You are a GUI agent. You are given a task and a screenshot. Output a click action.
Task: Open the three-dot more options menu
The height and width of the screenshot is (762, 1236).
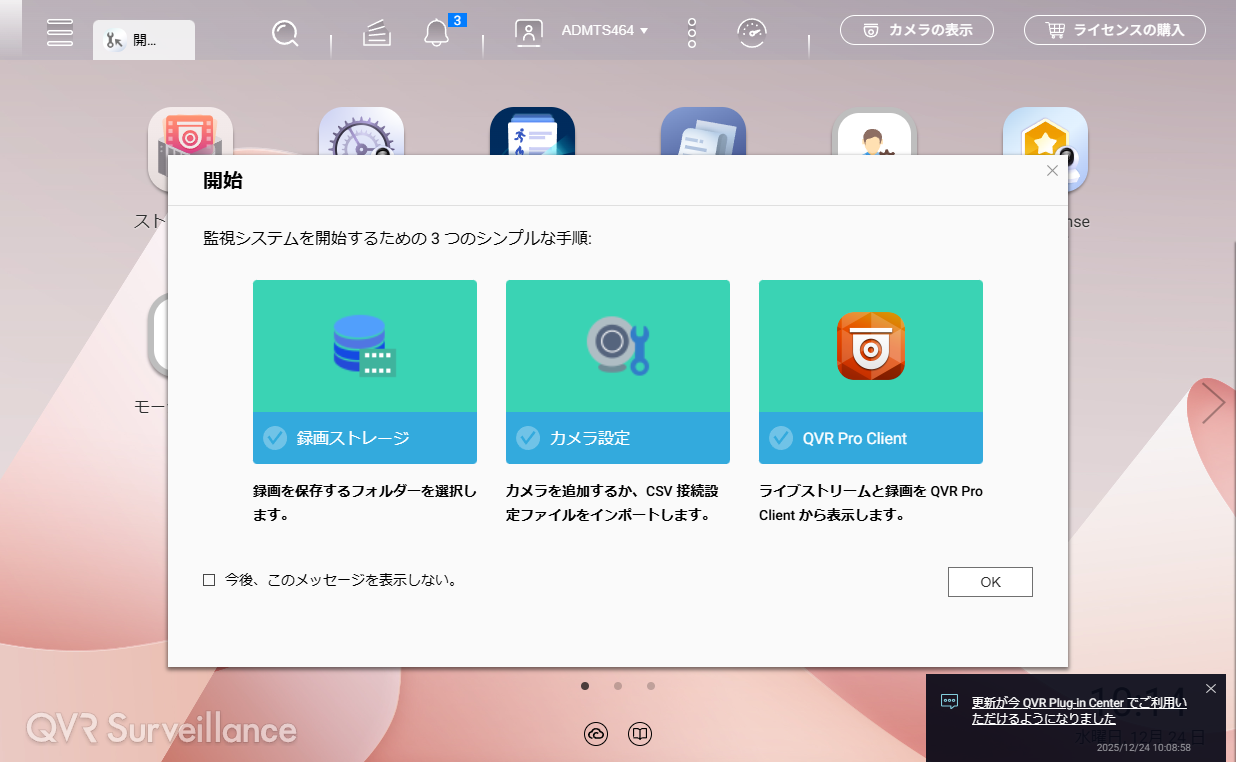[692, 32]
